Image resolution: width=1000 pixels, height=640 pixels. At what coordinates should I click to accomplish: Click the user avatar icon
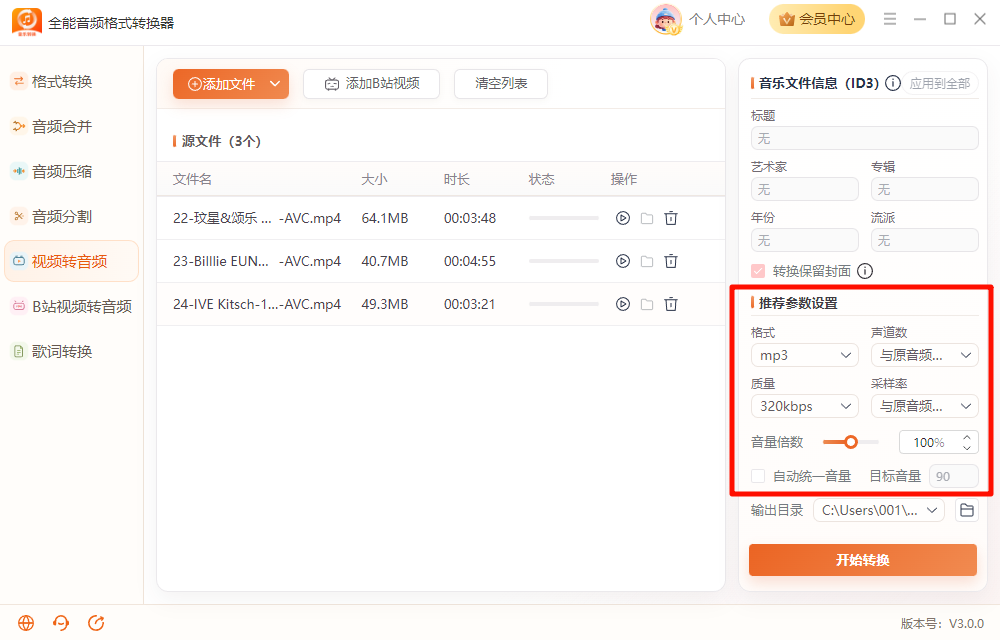point(665,19)
